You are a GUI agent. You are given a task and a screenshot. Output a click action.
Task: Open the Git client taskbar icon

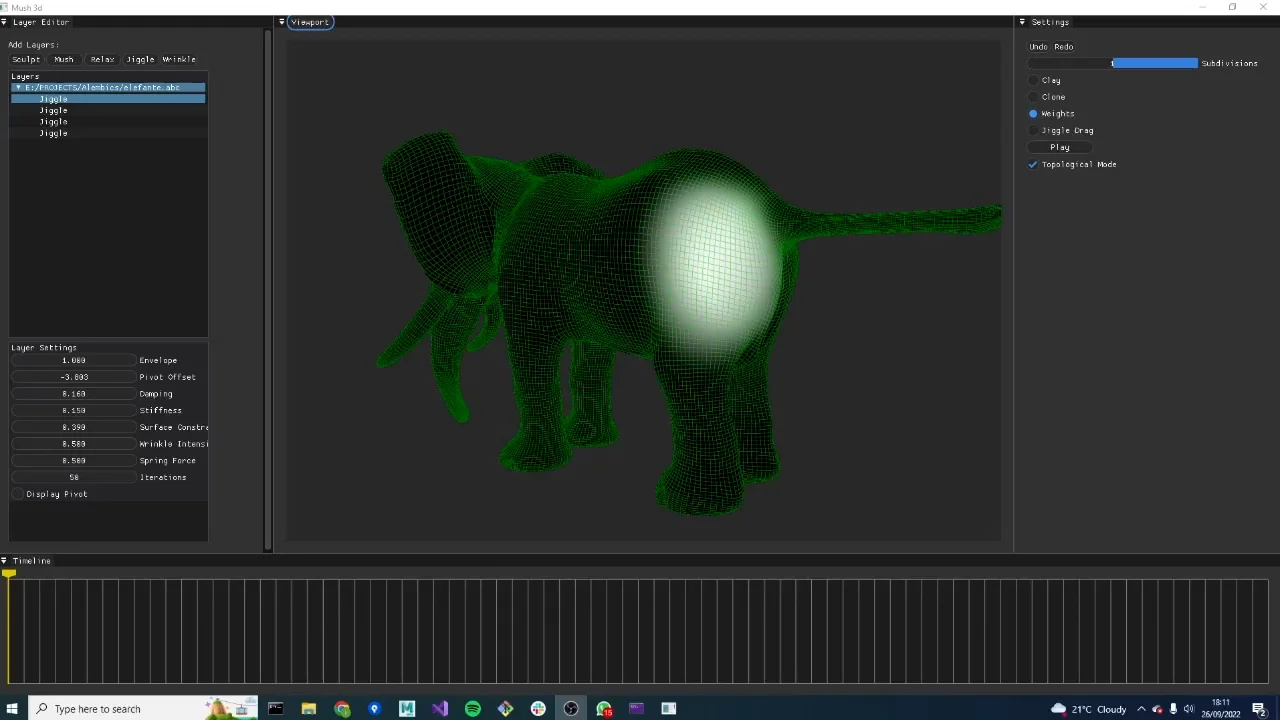tap(505, 709)
